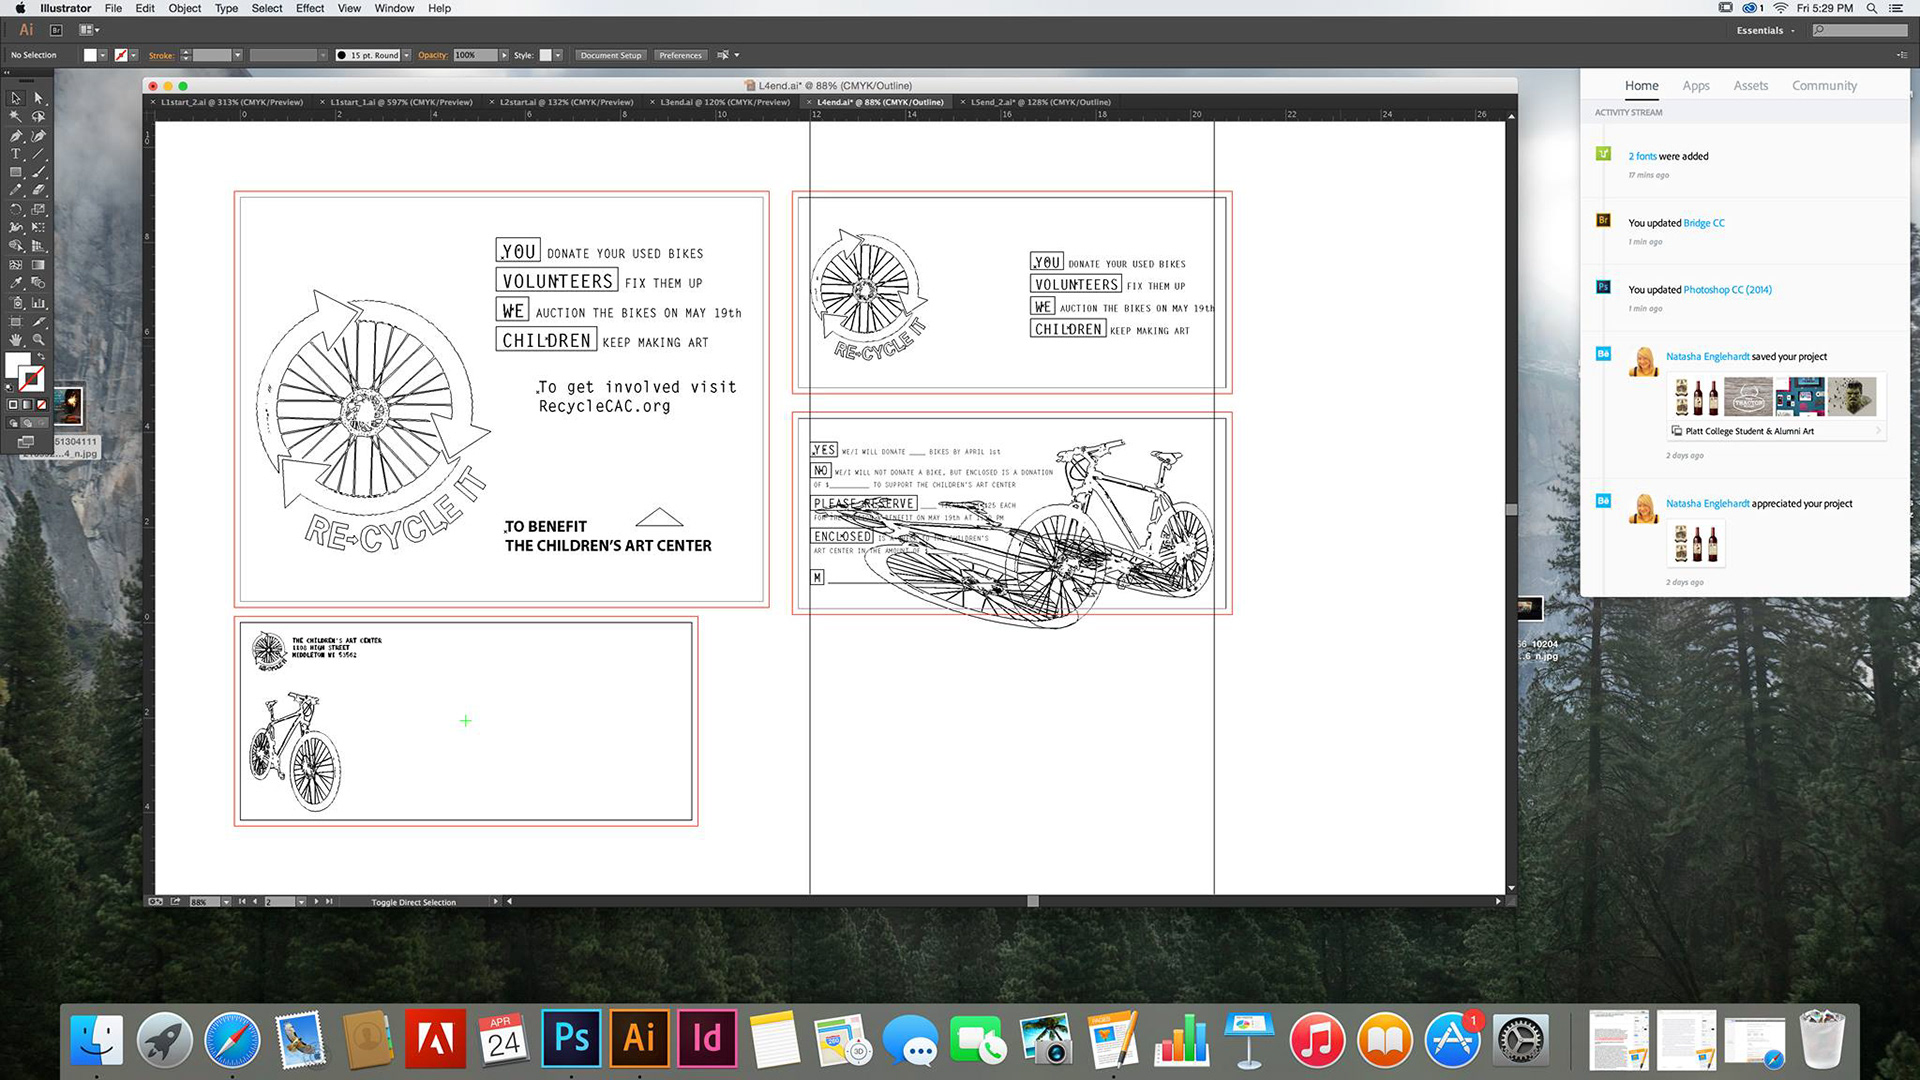Open the Style swatch dropdown
This screenshot has width=1920, height=1080.
point(558,55)
